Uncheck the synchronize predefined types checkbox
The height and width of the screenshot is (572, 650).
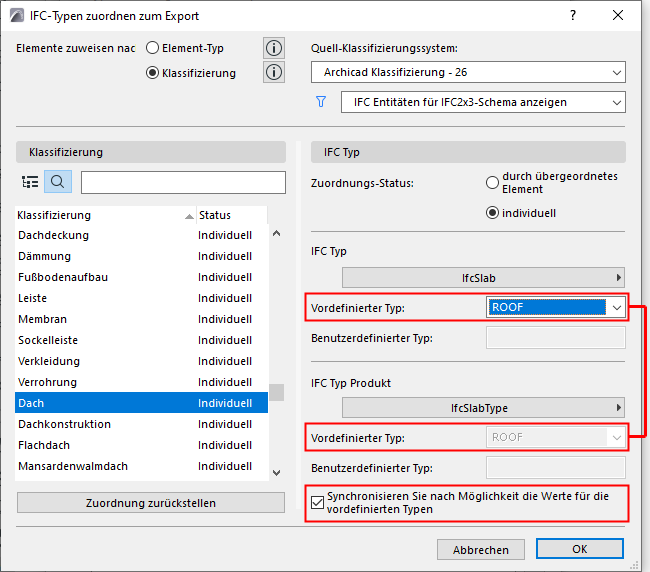(x=319, y=502)
